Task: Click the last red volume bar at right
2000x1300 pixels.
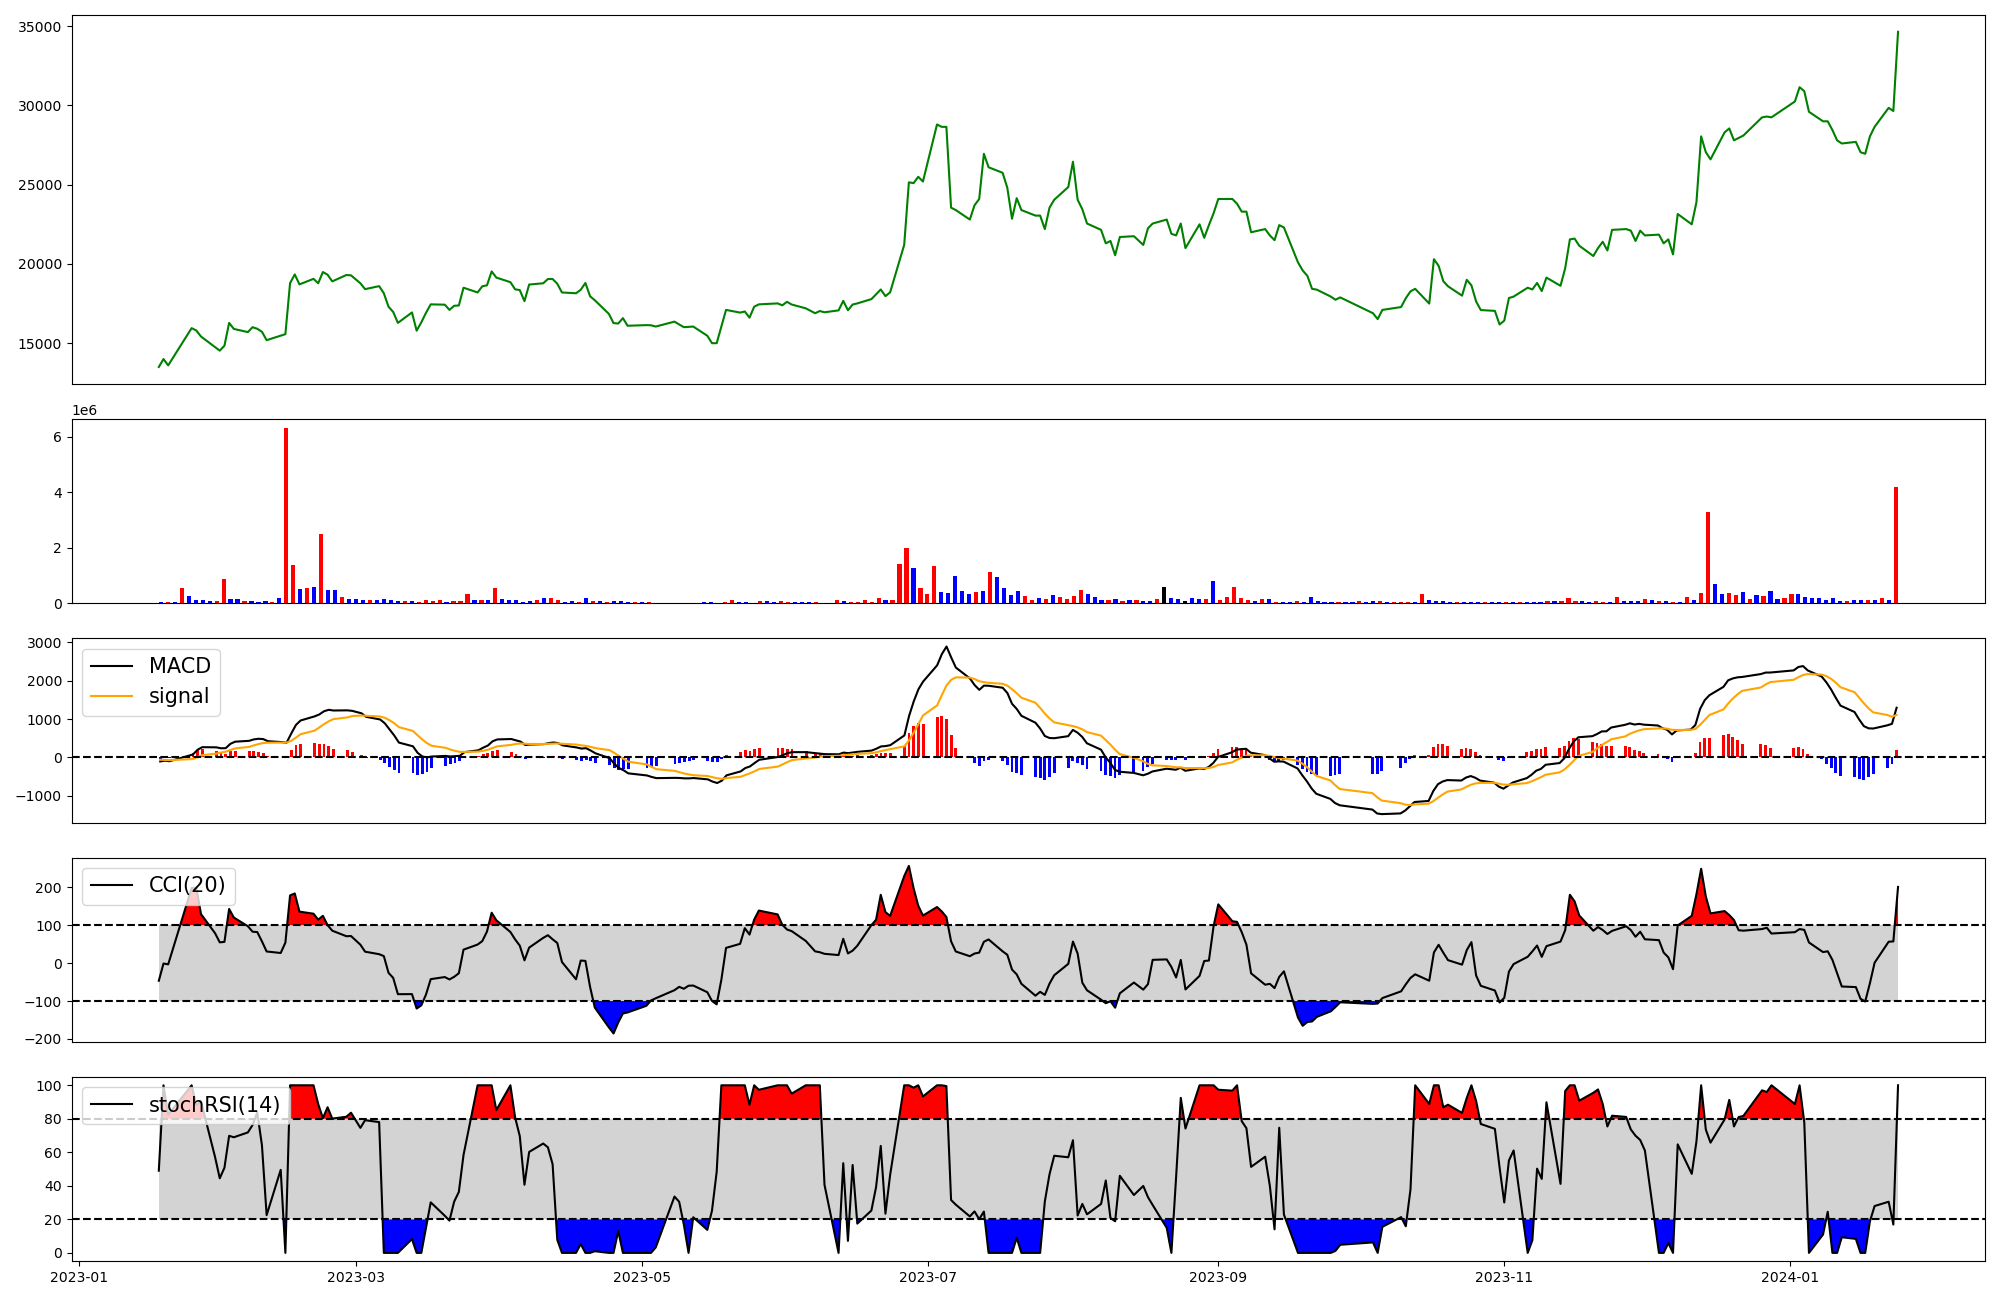Action: coord(1895,545)
